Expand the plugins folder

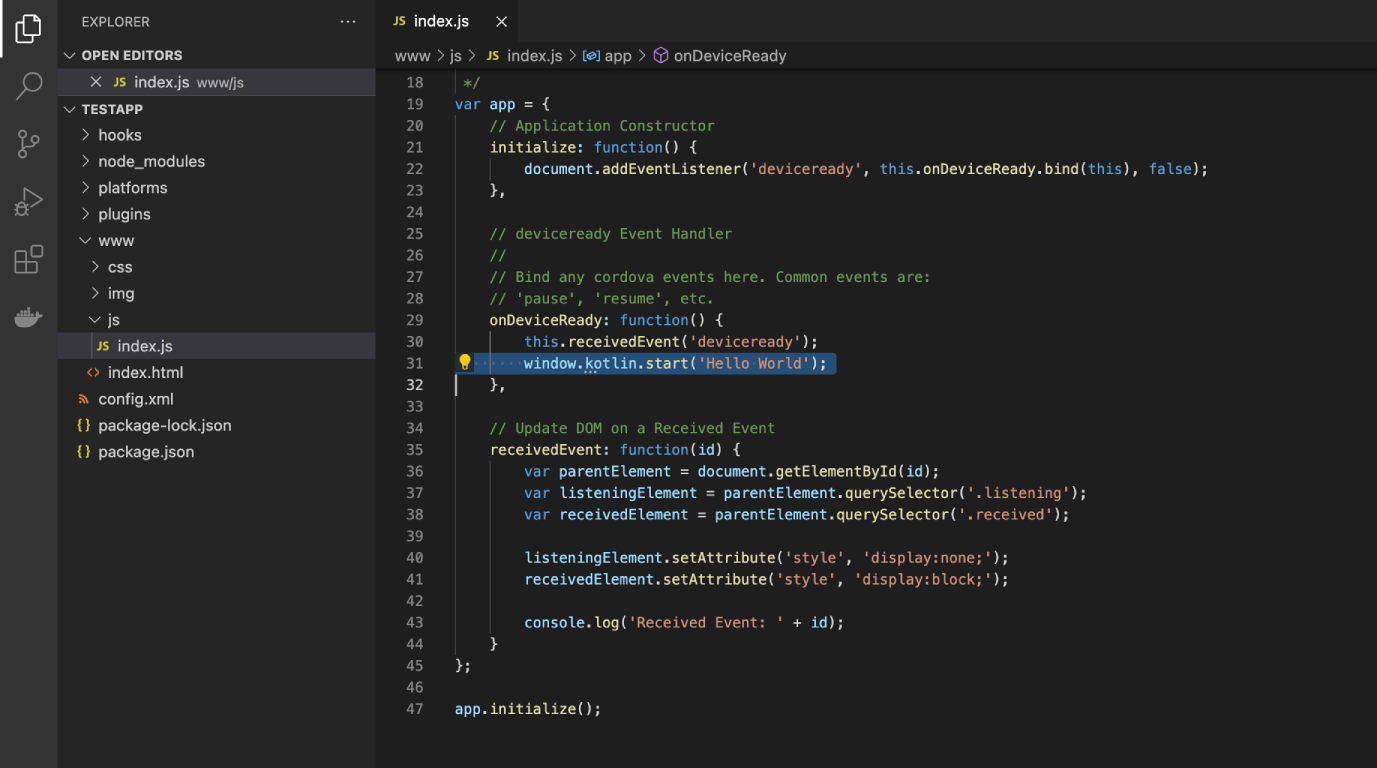86,214
